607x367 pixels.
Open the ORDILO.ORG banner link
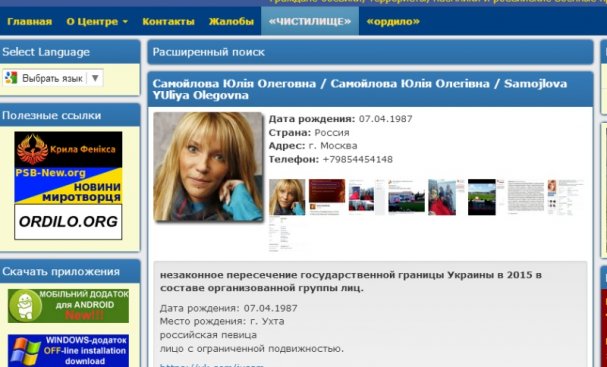pyautogui.click(x=68, y=222)
